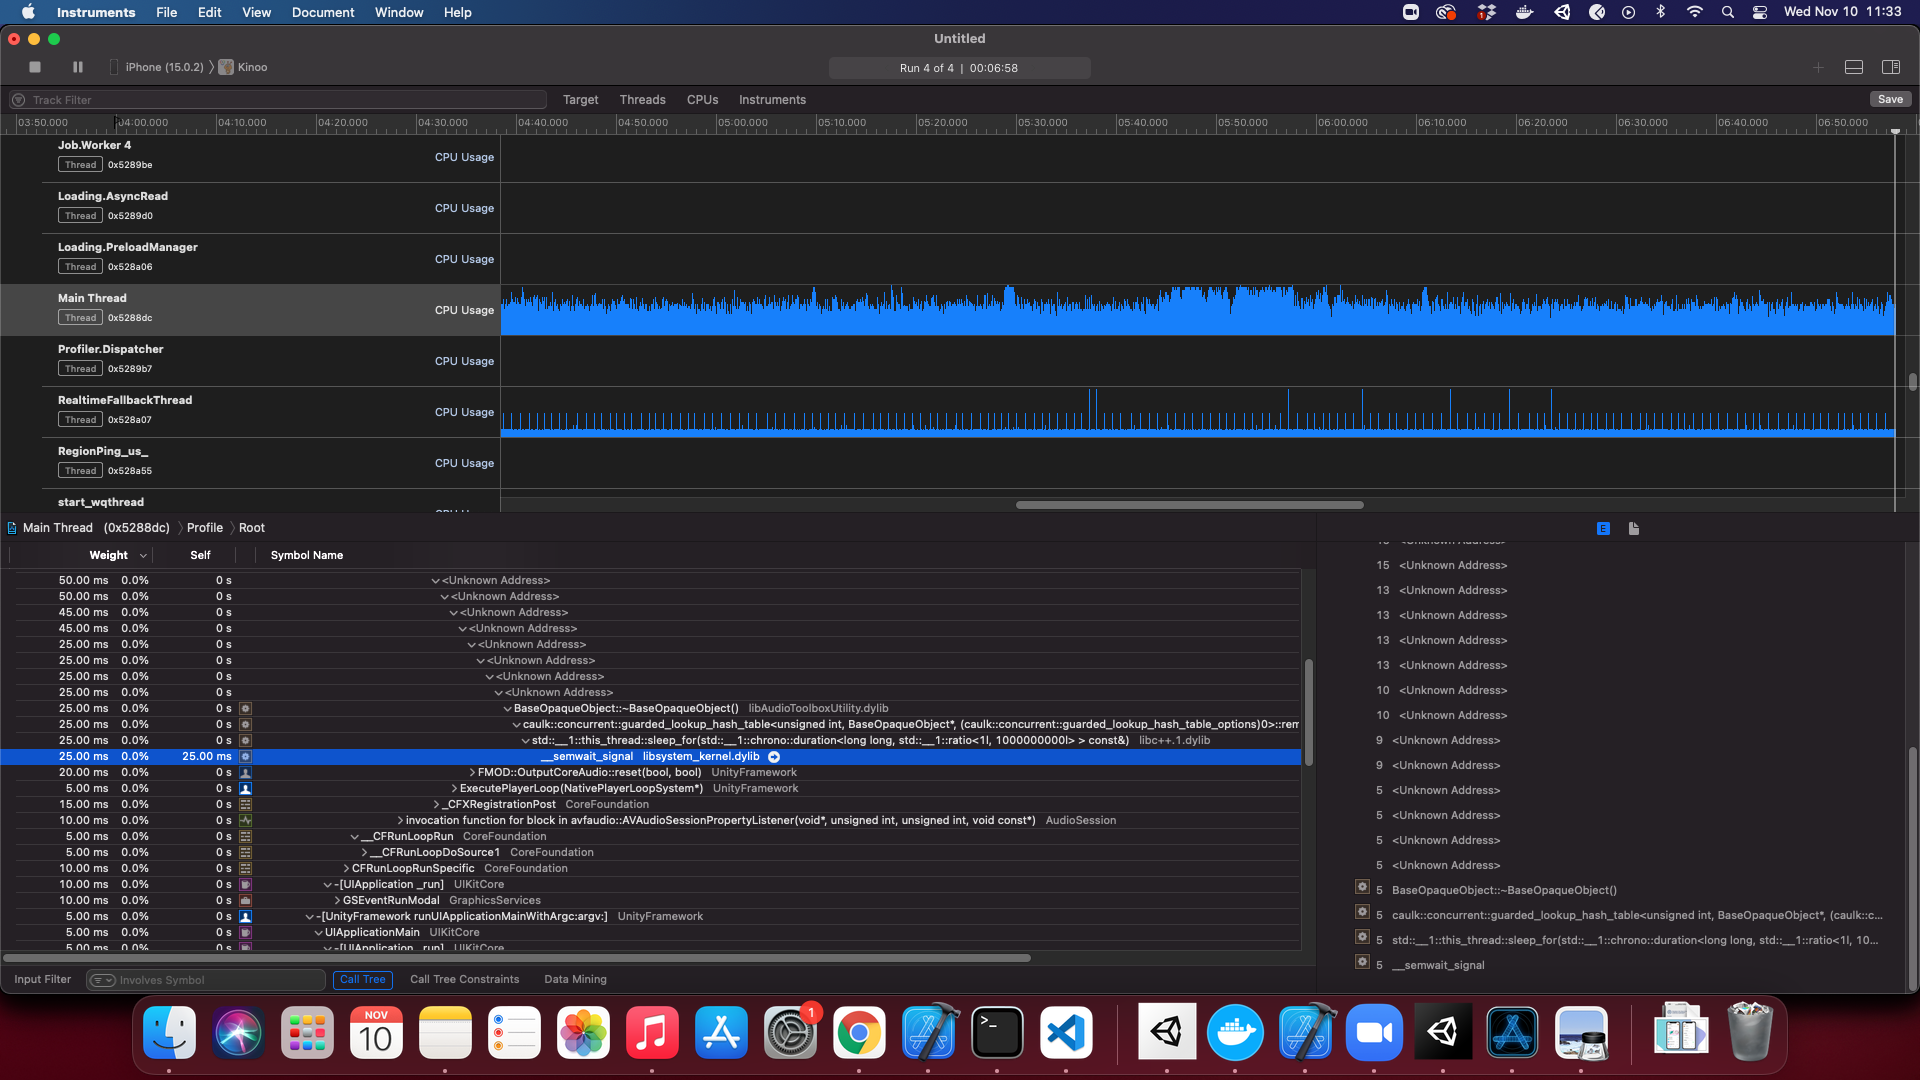Viewport: 1920px width, 1080px height.
Task: Stop the recording with the stop button
Action: click(x=35, y=67)
